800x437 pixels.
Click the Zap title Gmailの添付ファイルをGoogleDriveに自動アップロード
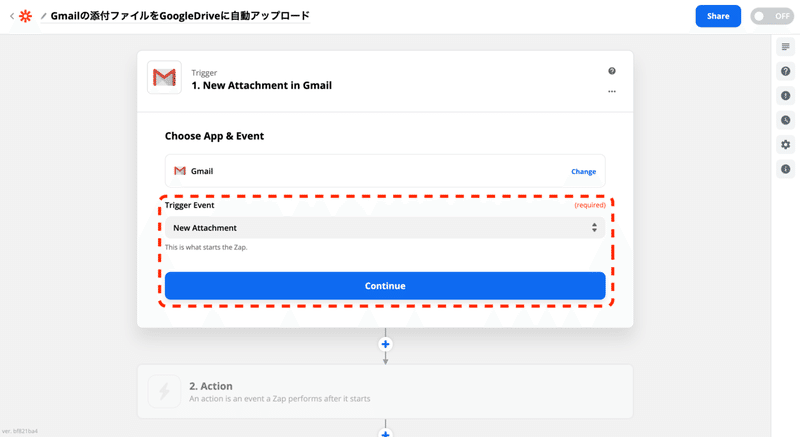click(180, 16)
